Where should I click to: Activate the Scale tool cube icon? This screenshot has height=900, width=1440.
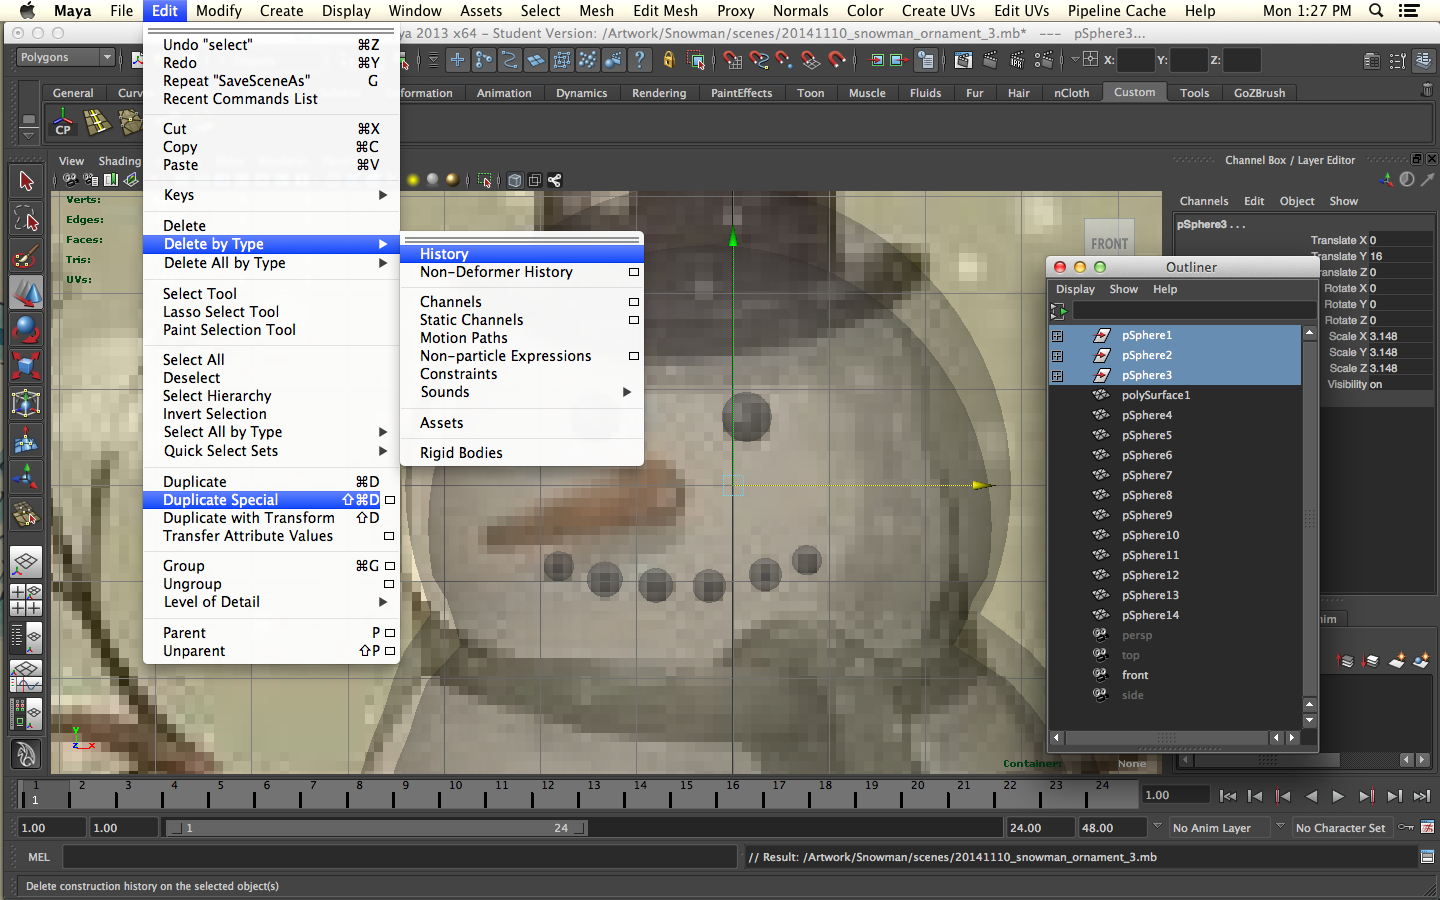[26, 366]
